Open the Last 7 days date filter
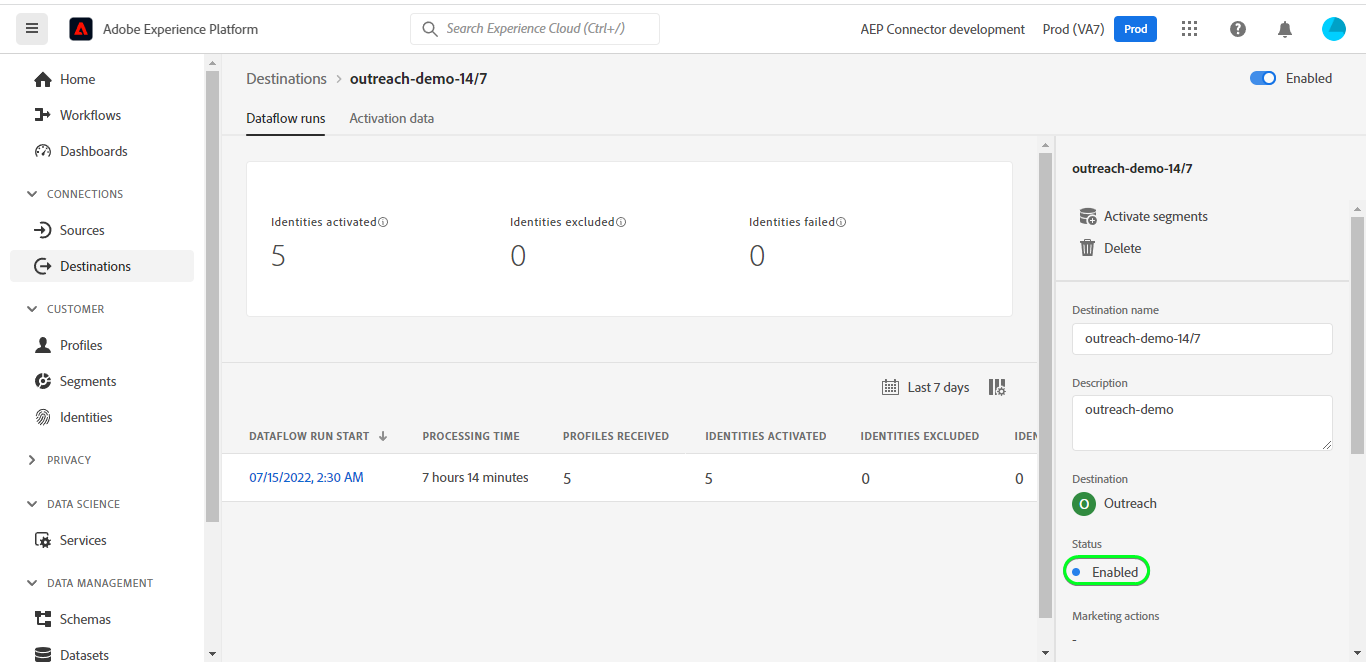1366x662 pixels. click(x=926, y=387)
